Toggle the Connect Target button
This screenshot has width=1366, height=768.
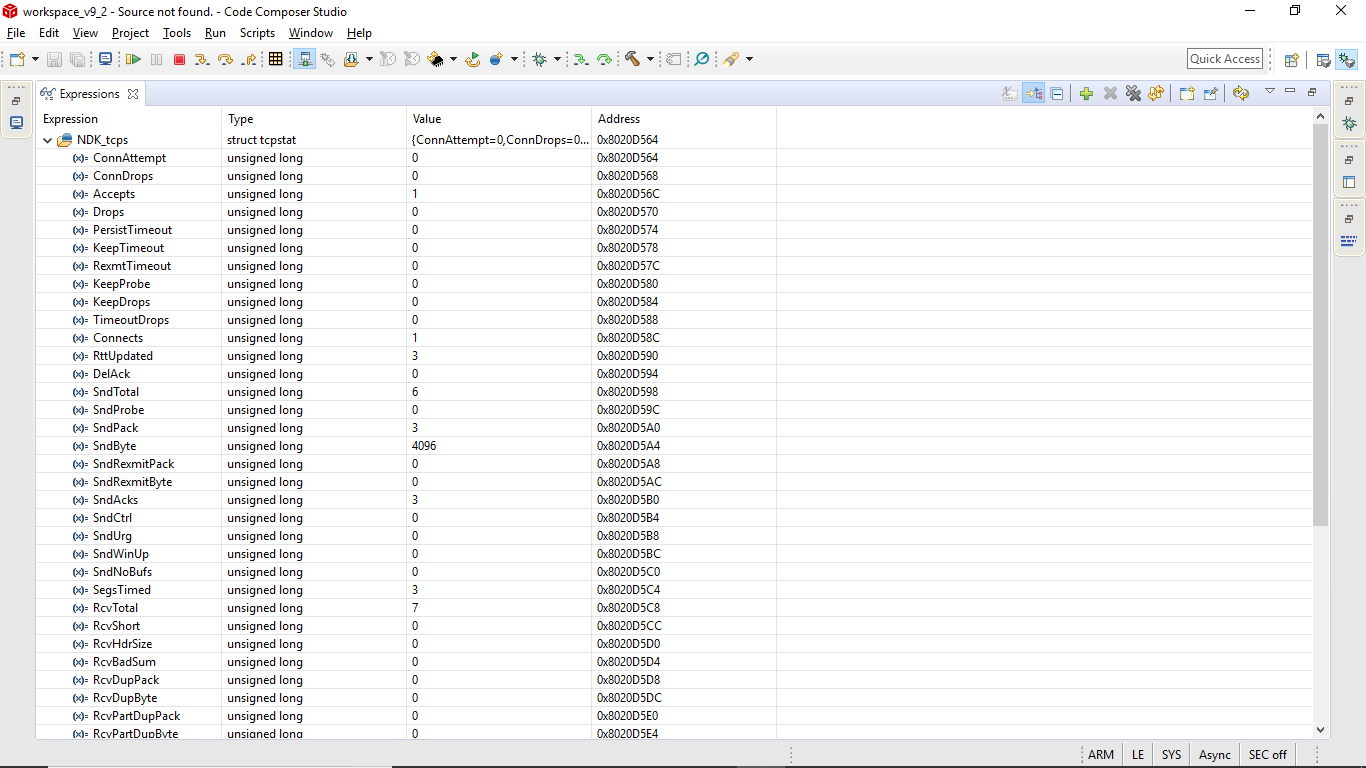[x=305, y=59]
